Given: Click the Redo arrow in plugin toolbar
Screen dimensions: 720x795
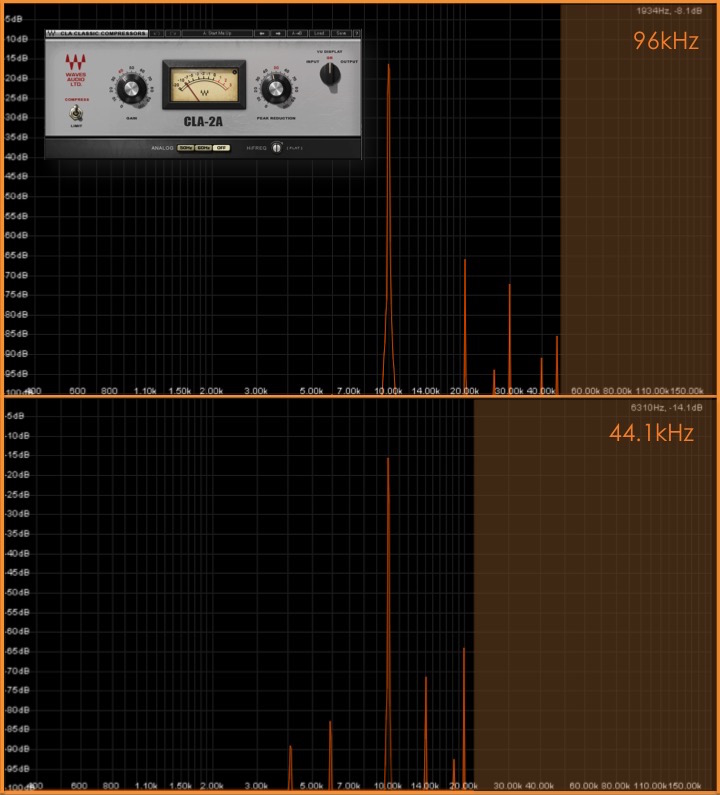Looking at the screenshot, I should [x=173, y=33].
